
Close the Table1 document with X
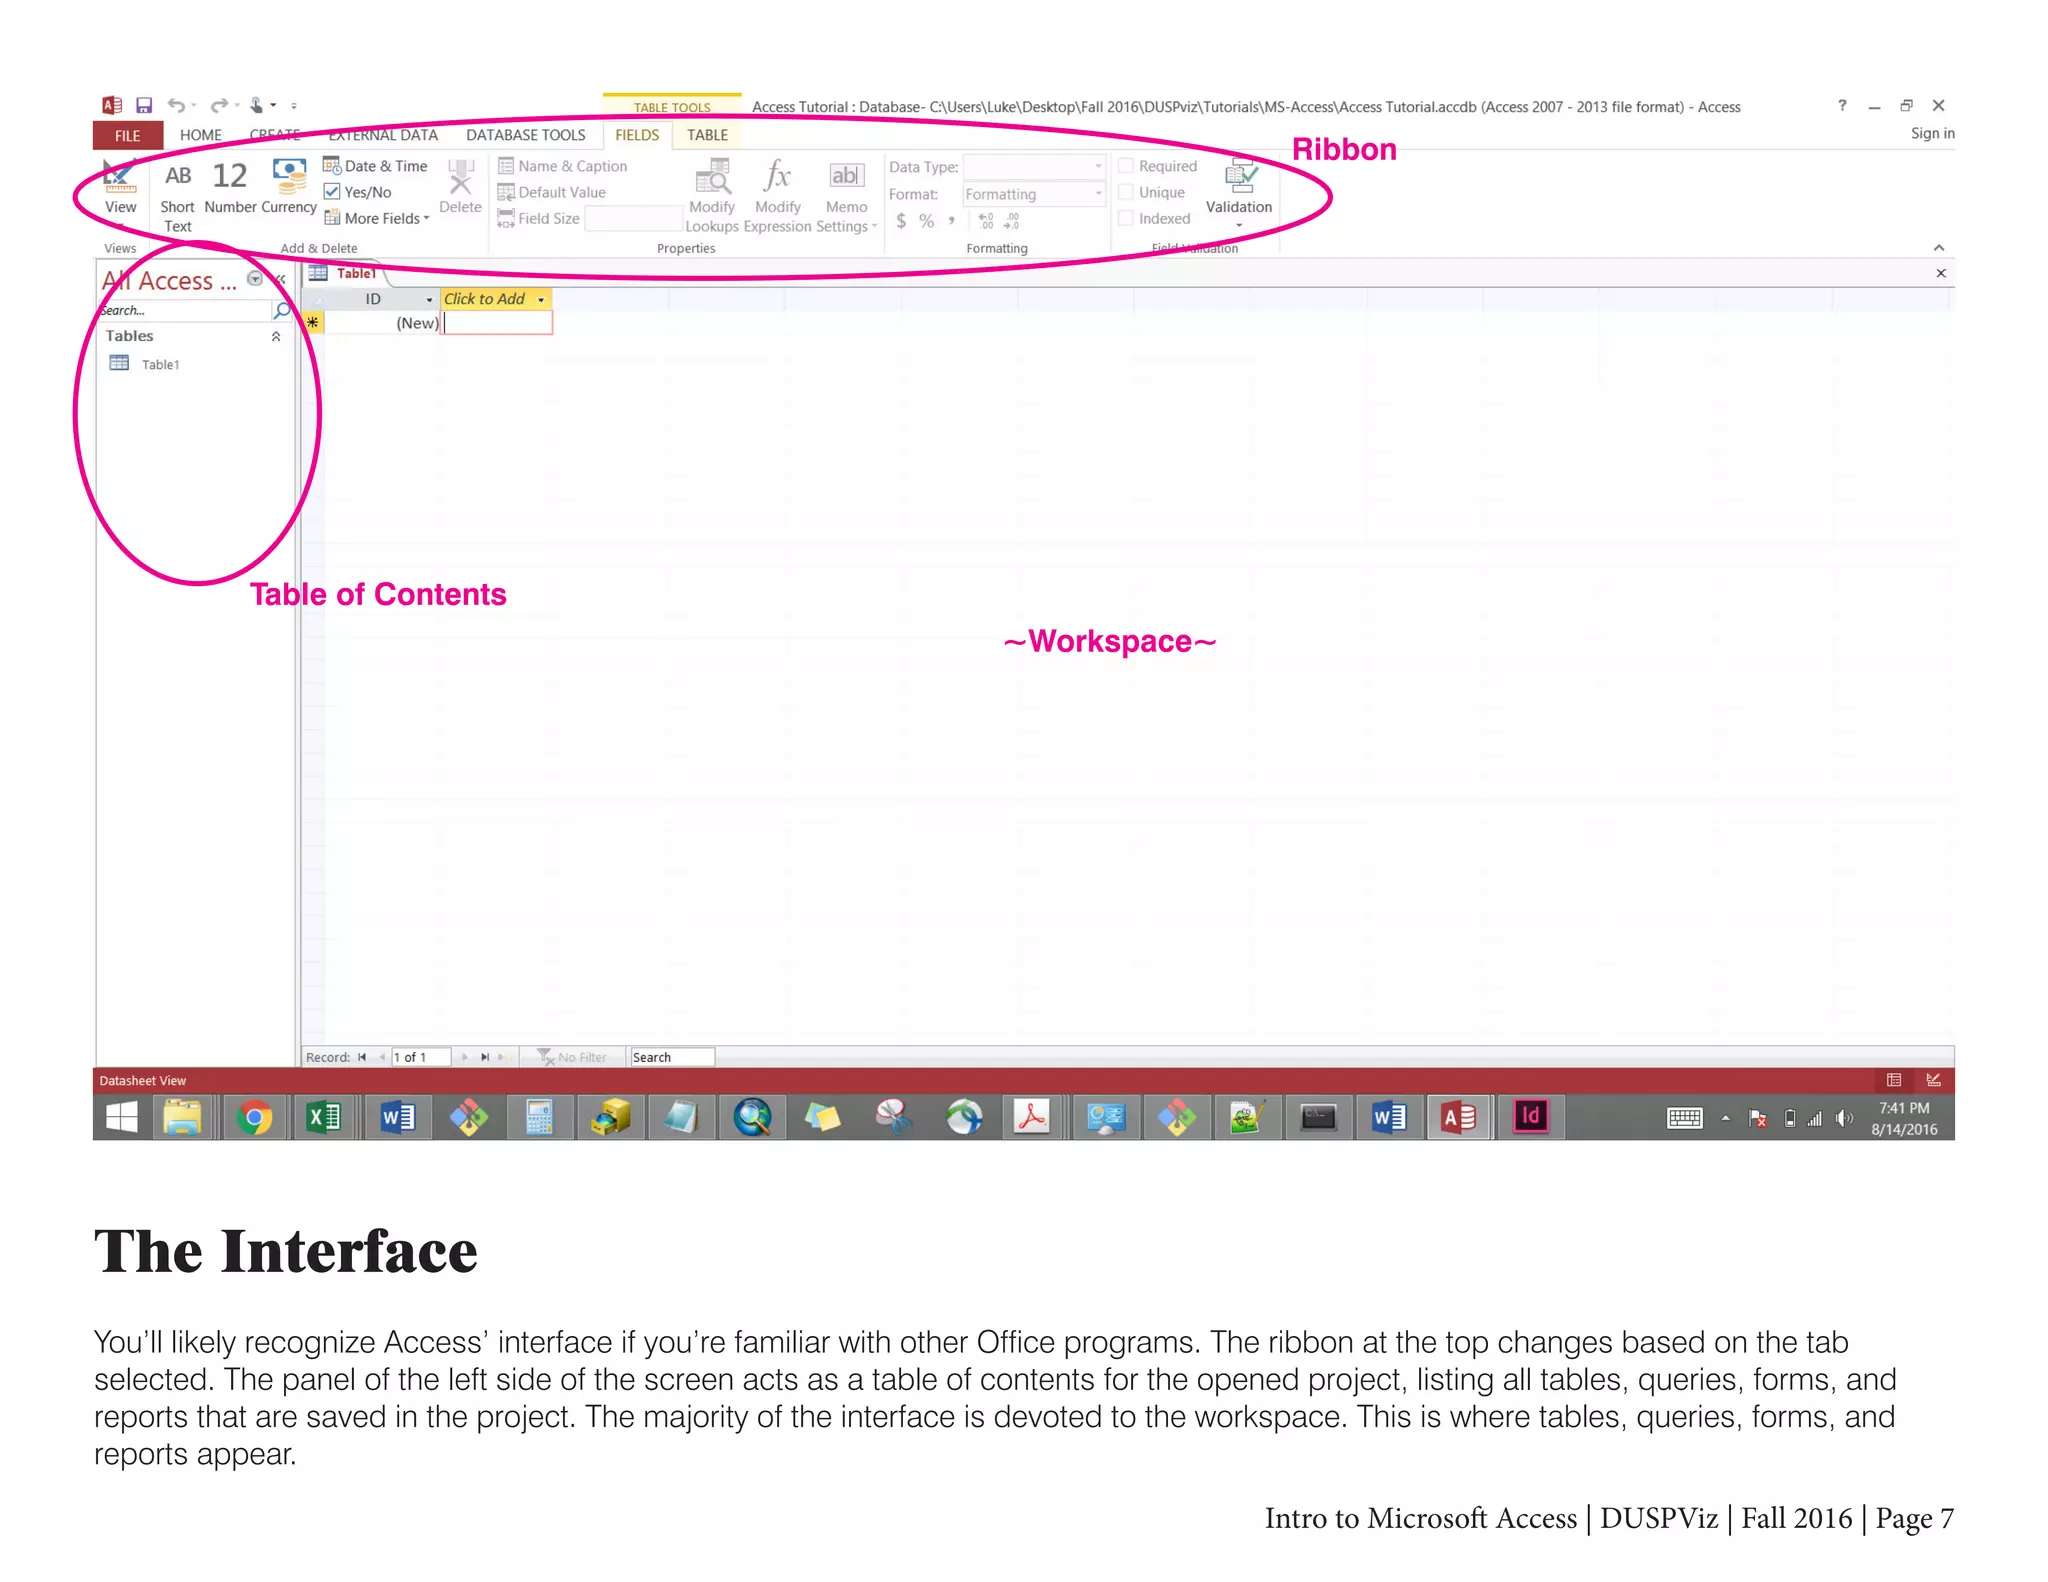pyautogui.click(x=1941, y=273)
